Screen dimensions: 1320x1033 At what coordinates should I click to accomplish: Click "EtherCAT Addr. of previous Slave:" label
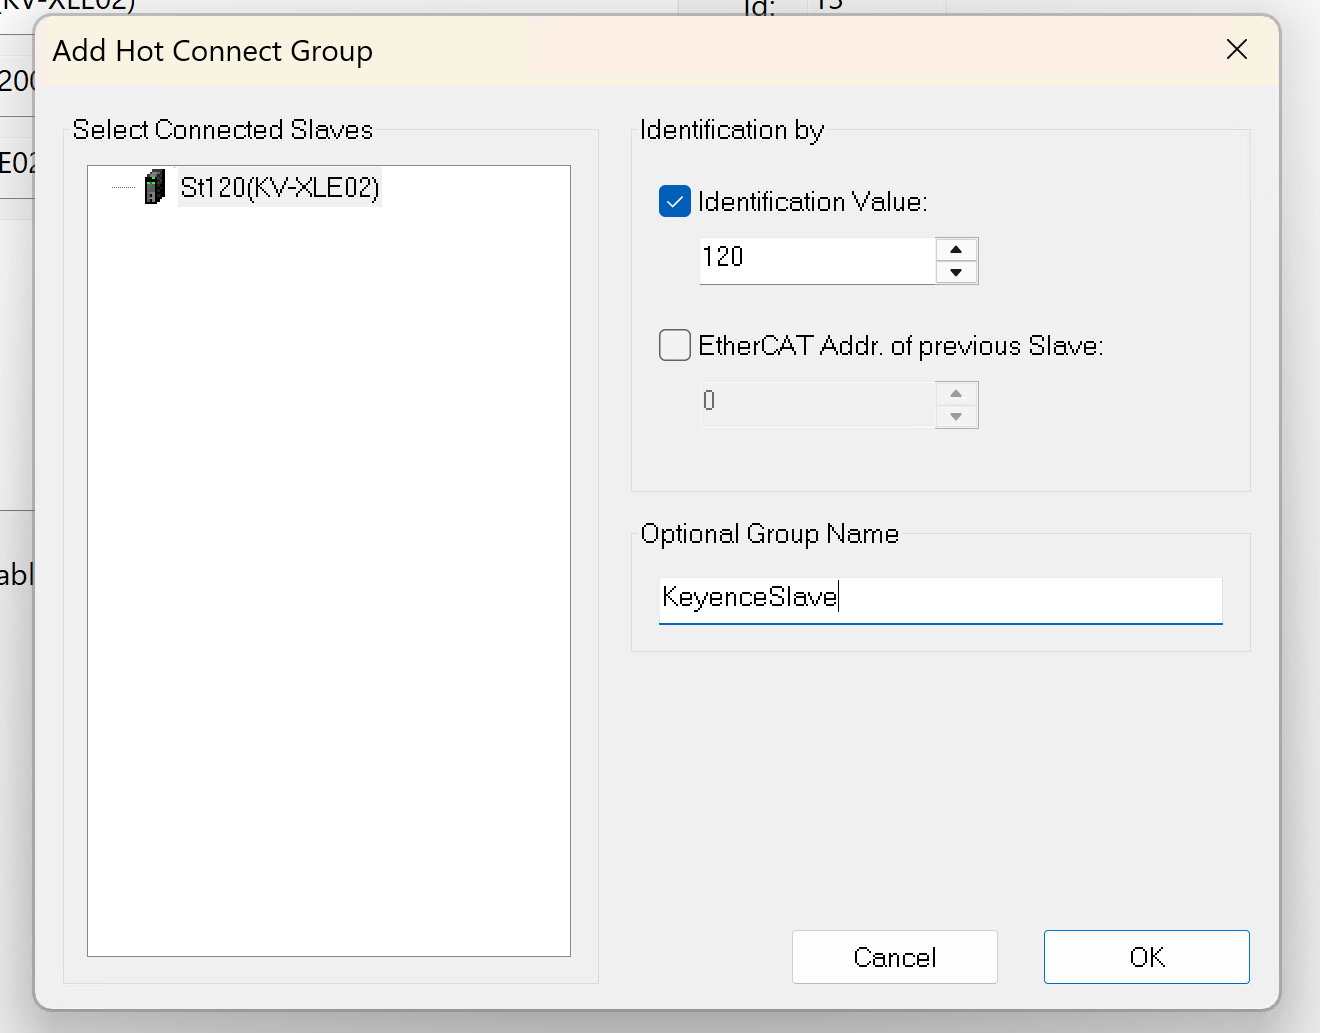pyautogui.click(x=900, y=346)
